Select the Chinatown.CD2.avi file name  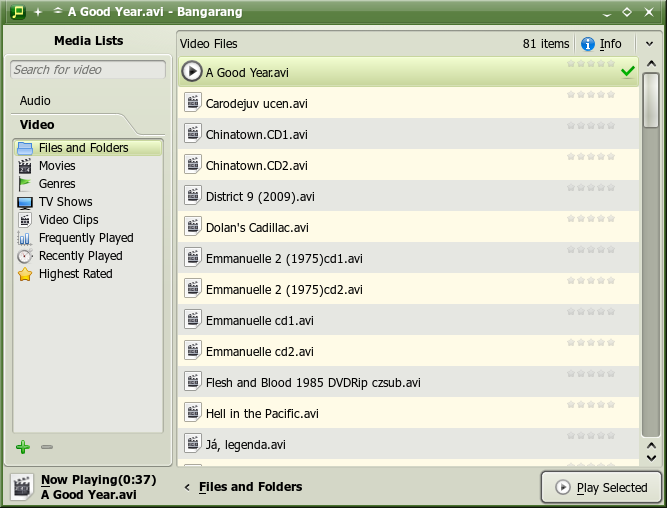[x=257, y=166]
